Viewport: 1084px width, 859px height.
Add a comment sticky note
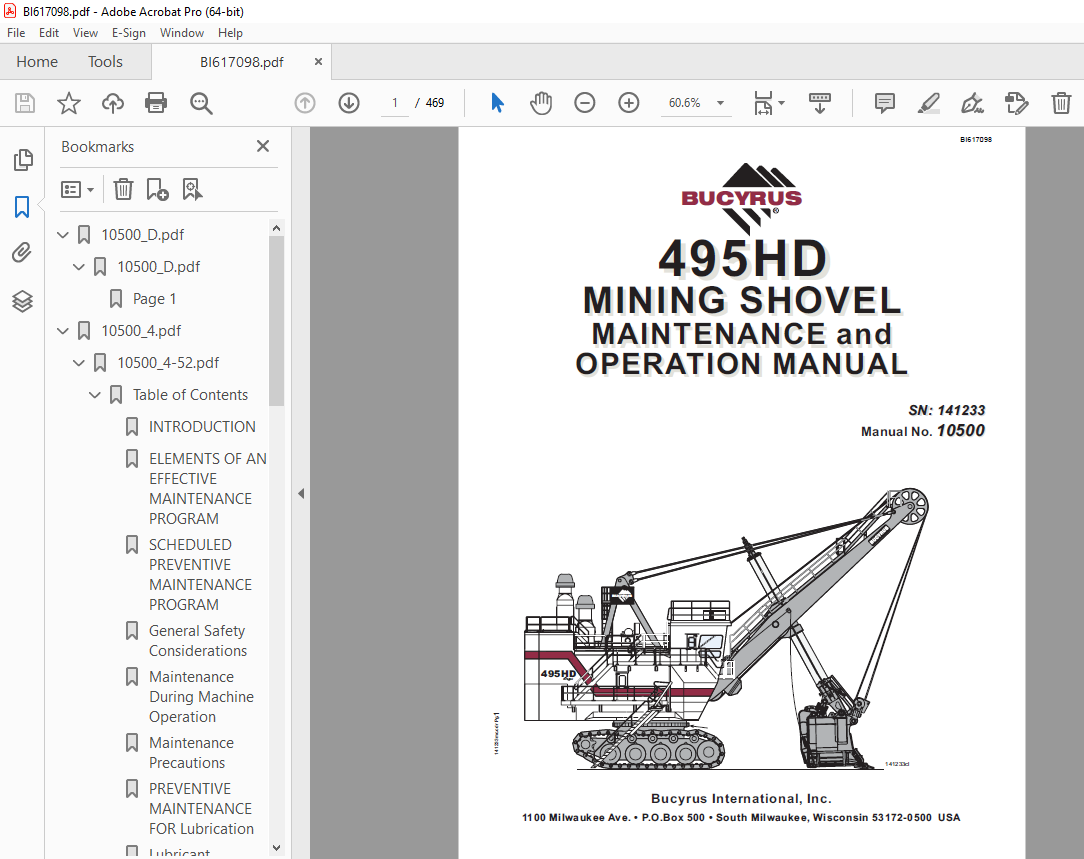884,104
